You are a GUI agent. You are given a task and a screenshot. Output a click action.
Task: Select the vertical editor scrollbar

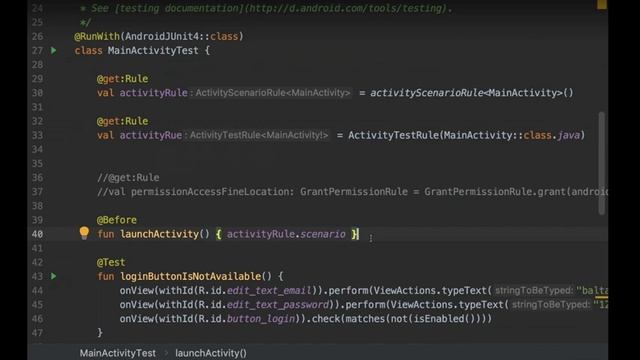(602, 163)
